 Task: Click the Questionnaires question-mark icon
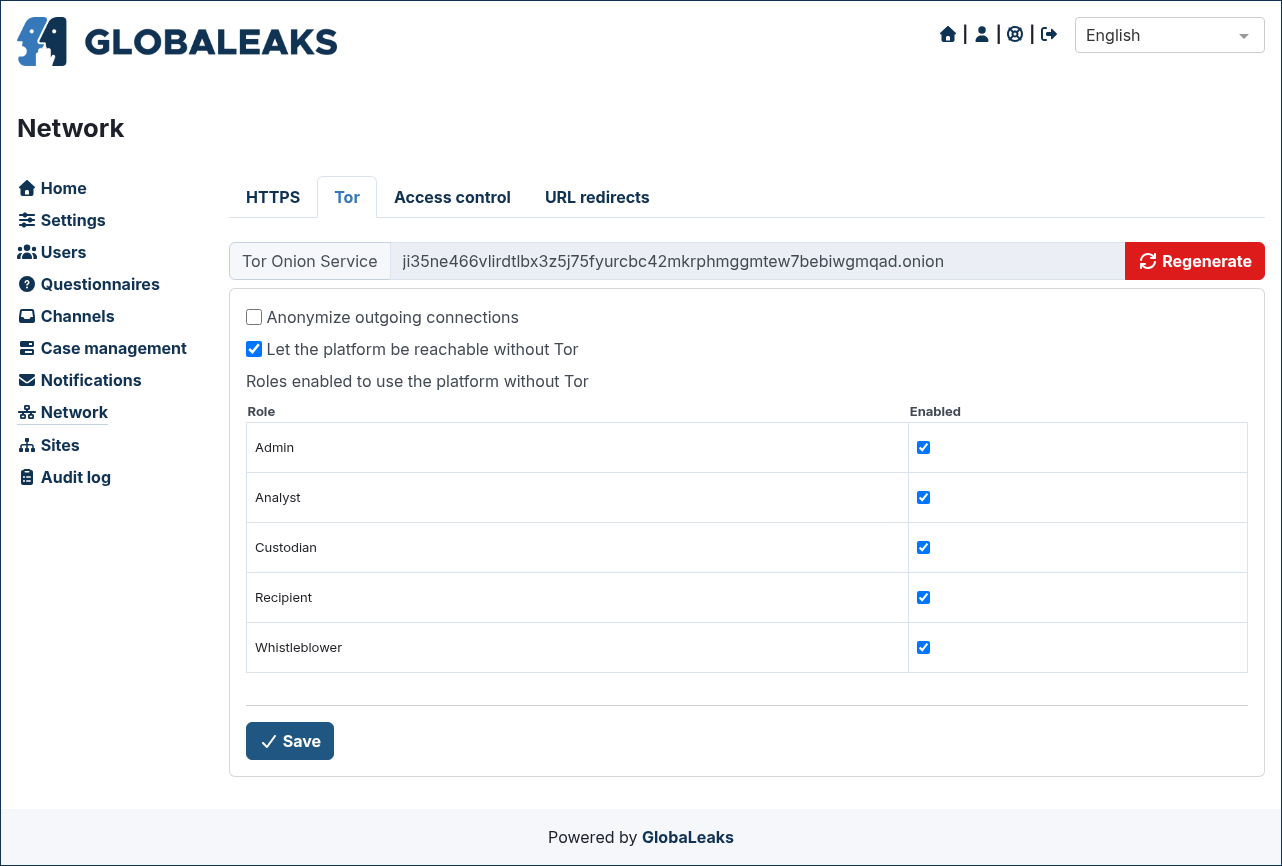coord(27,284)
